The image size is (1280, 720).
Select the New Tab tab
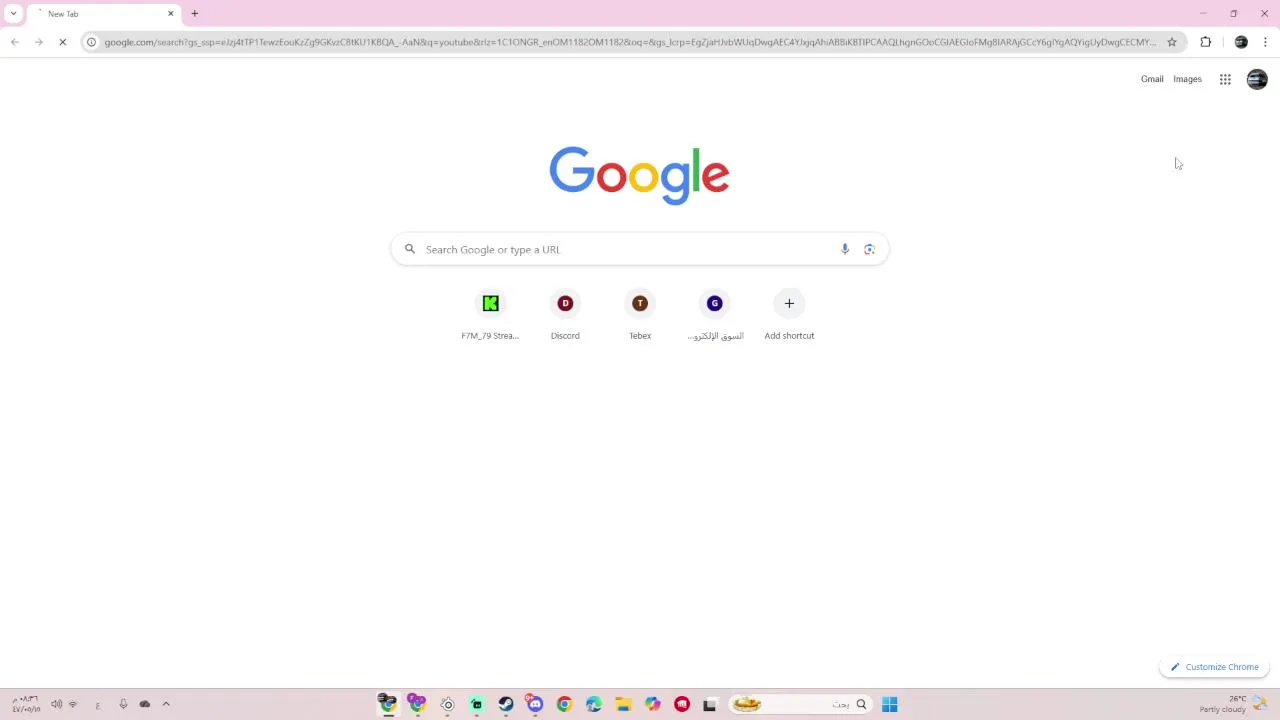pyautogui.click(x=104, y=14)
